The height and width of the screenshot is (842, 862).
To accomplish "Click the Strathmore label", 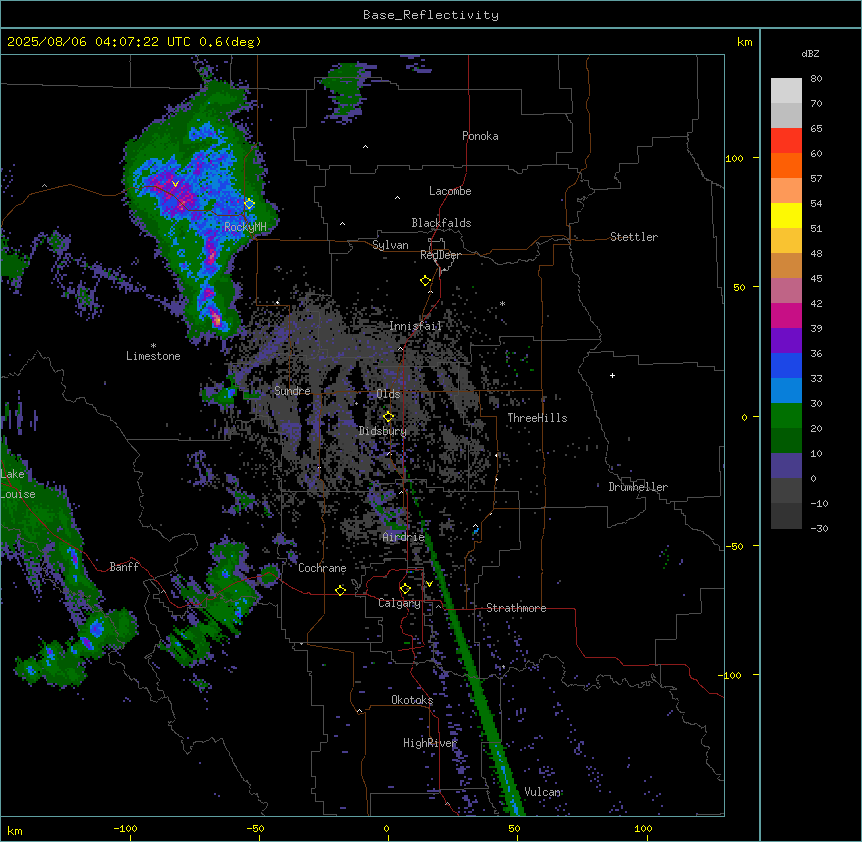I will [516, 608].
